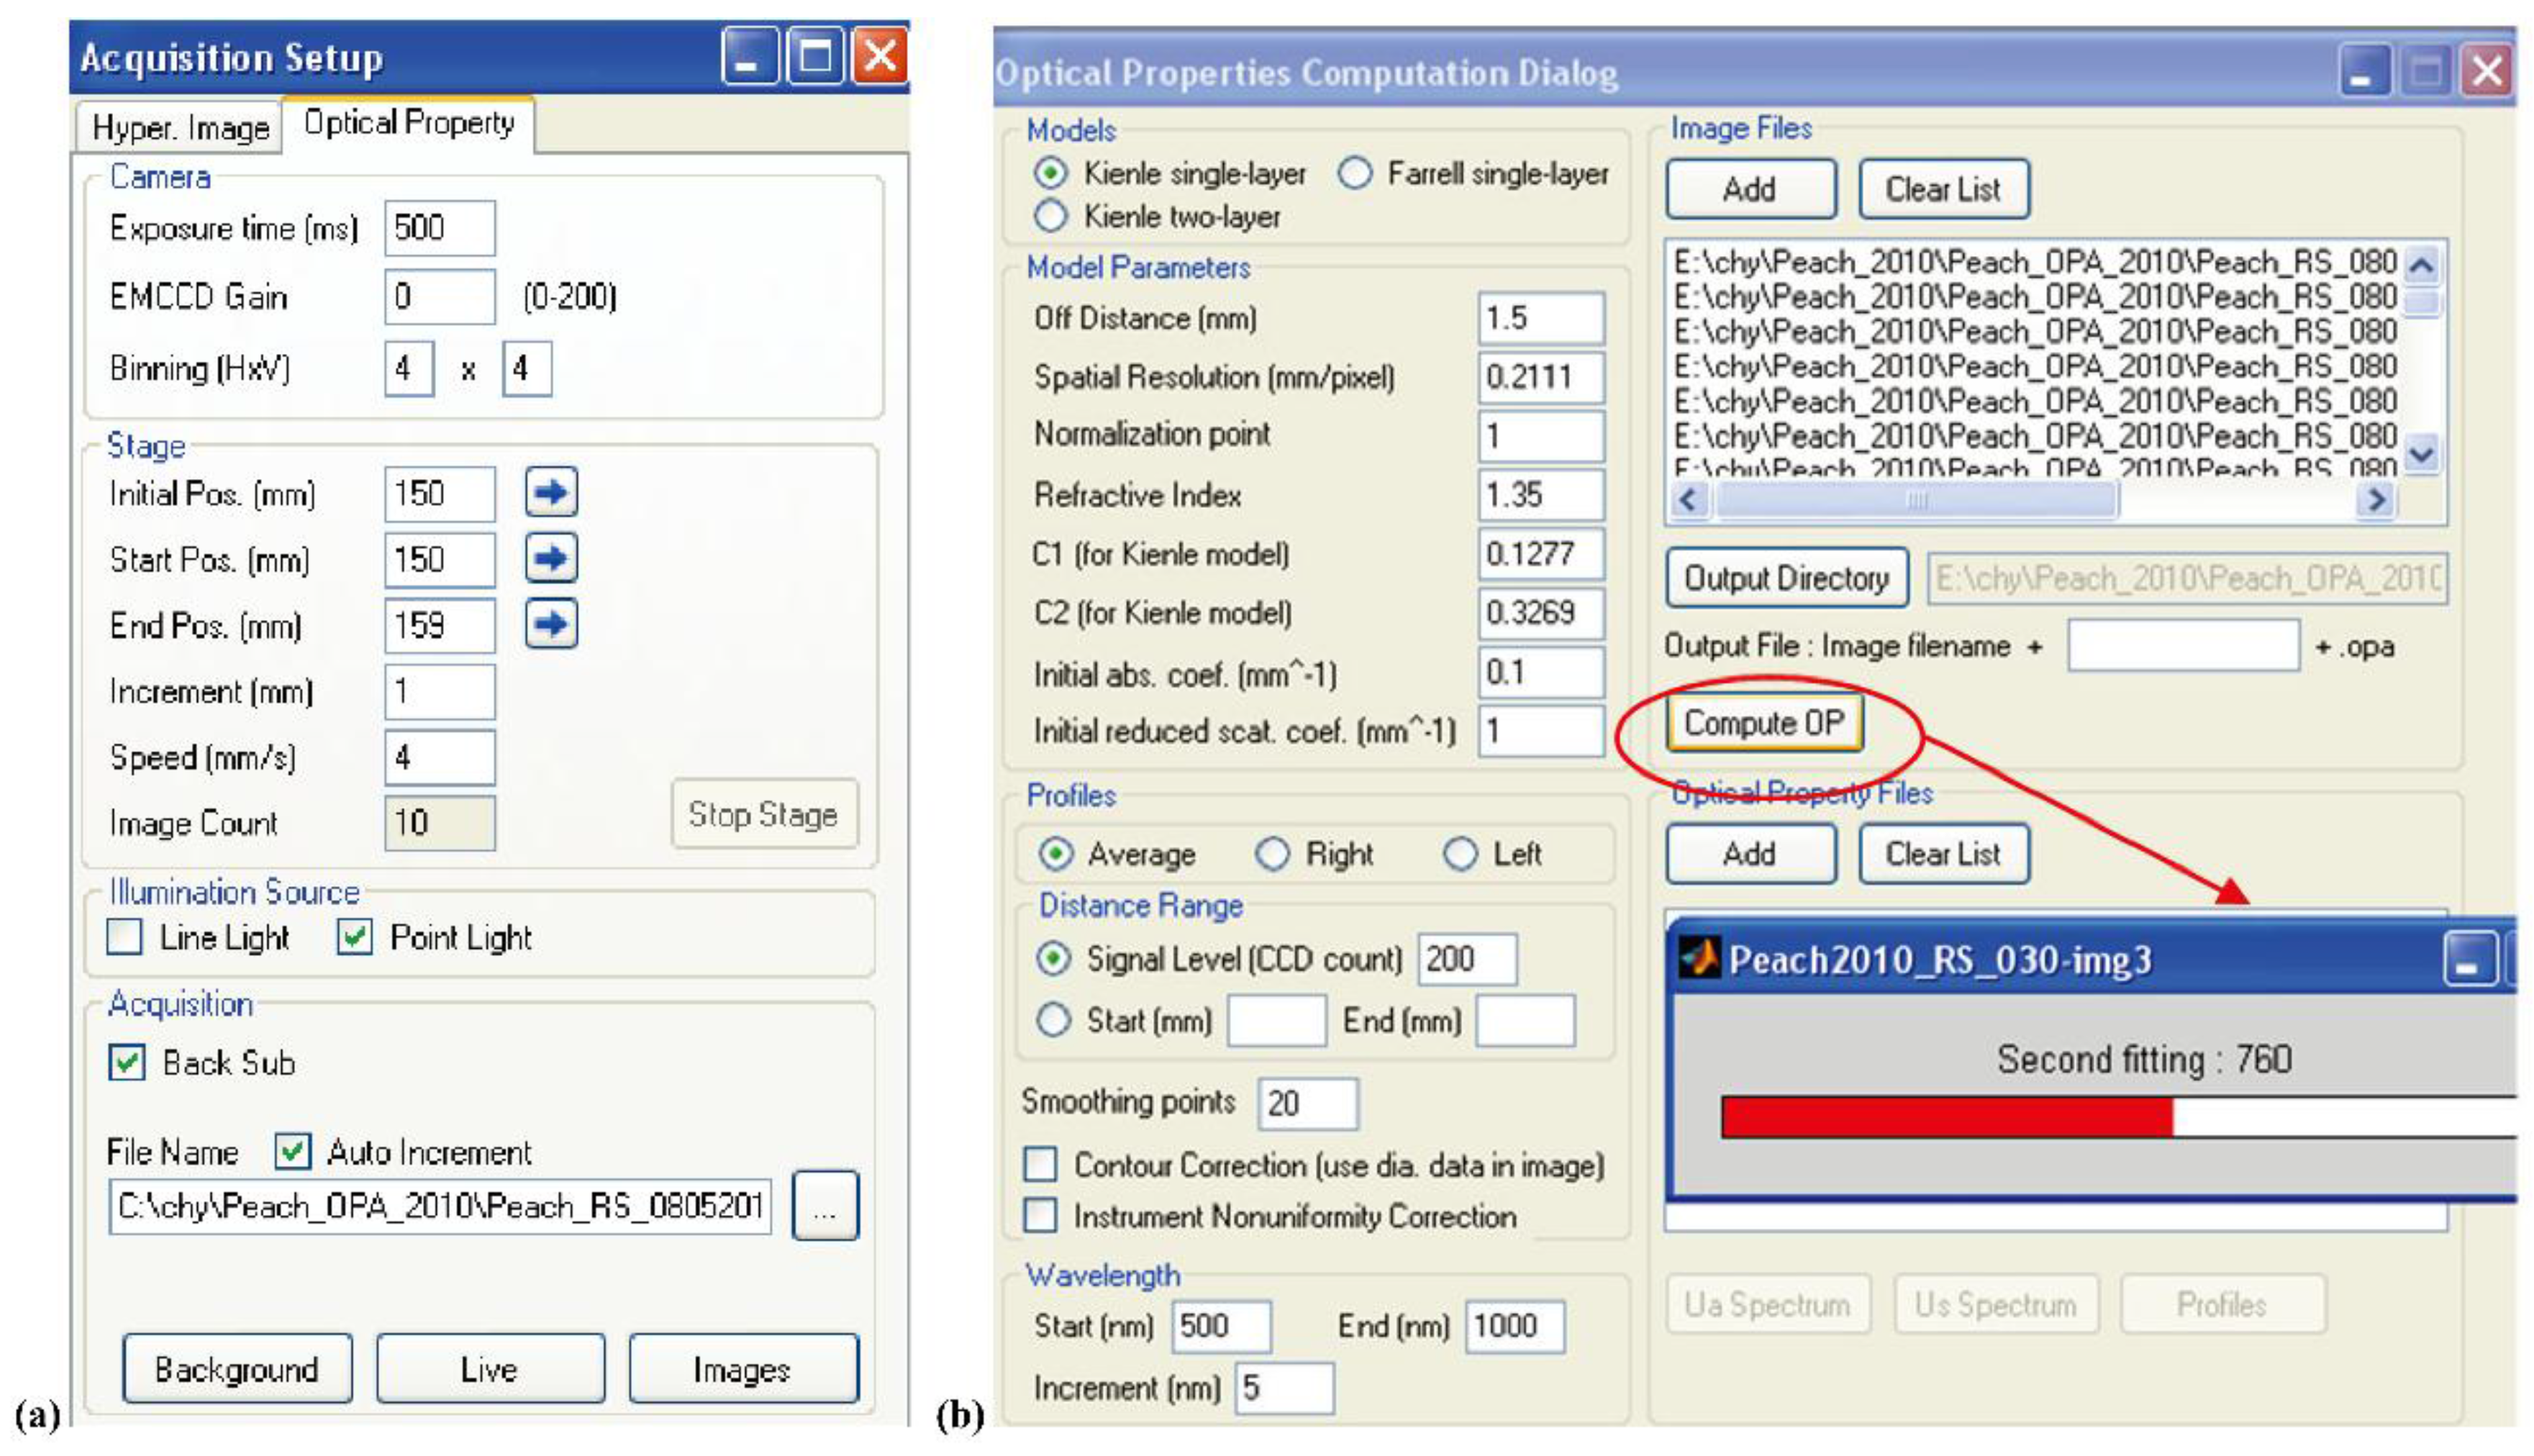Open the Optical Property tab

(408, 123)
